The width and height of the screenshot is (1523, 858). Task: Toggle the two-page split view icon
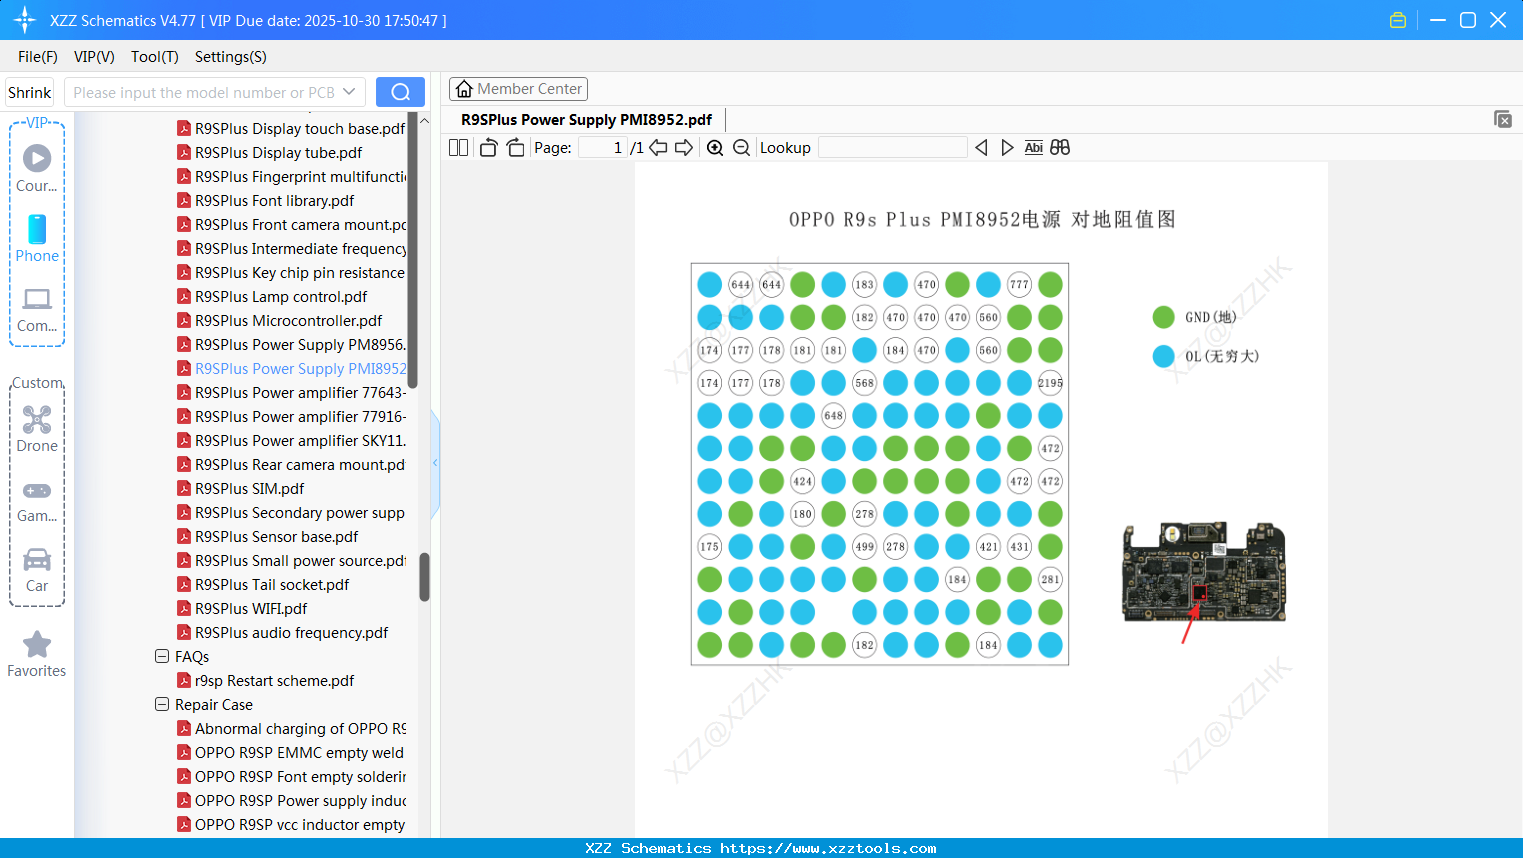tap(458, 147)
